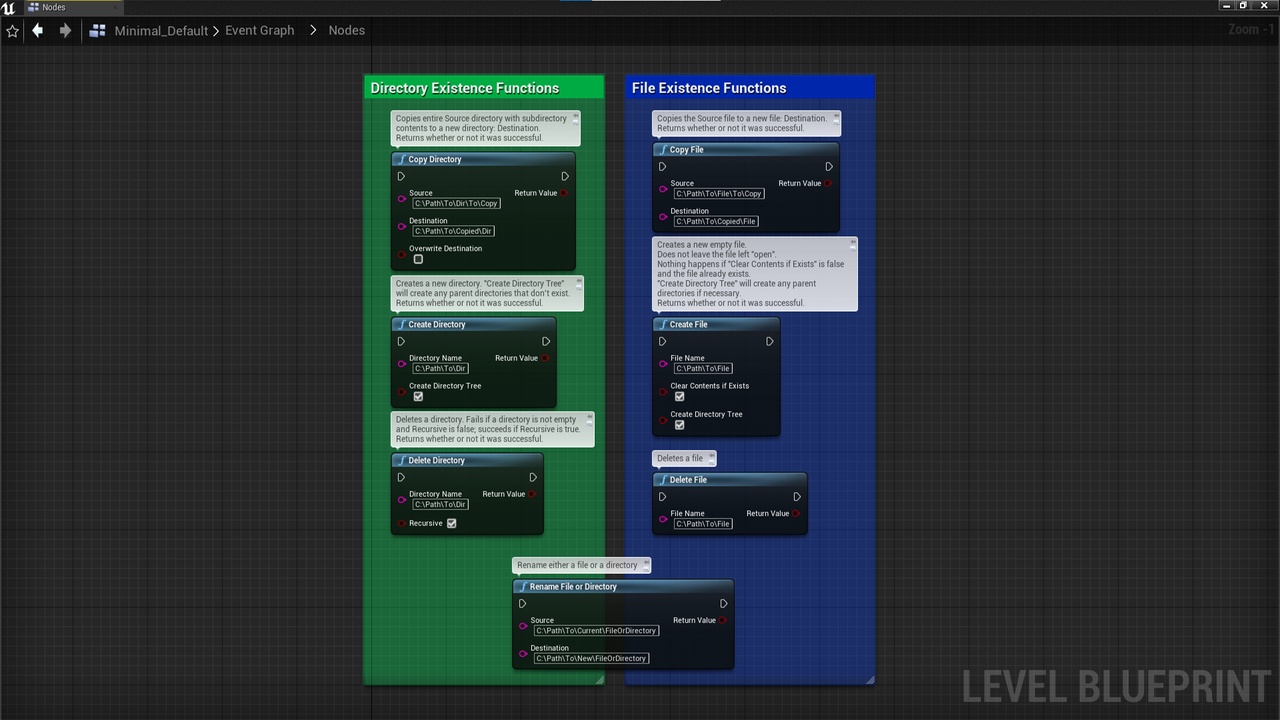Click Copy File Destination path field
This screenshot has height=720, width=1280.
tap(716, 221)
